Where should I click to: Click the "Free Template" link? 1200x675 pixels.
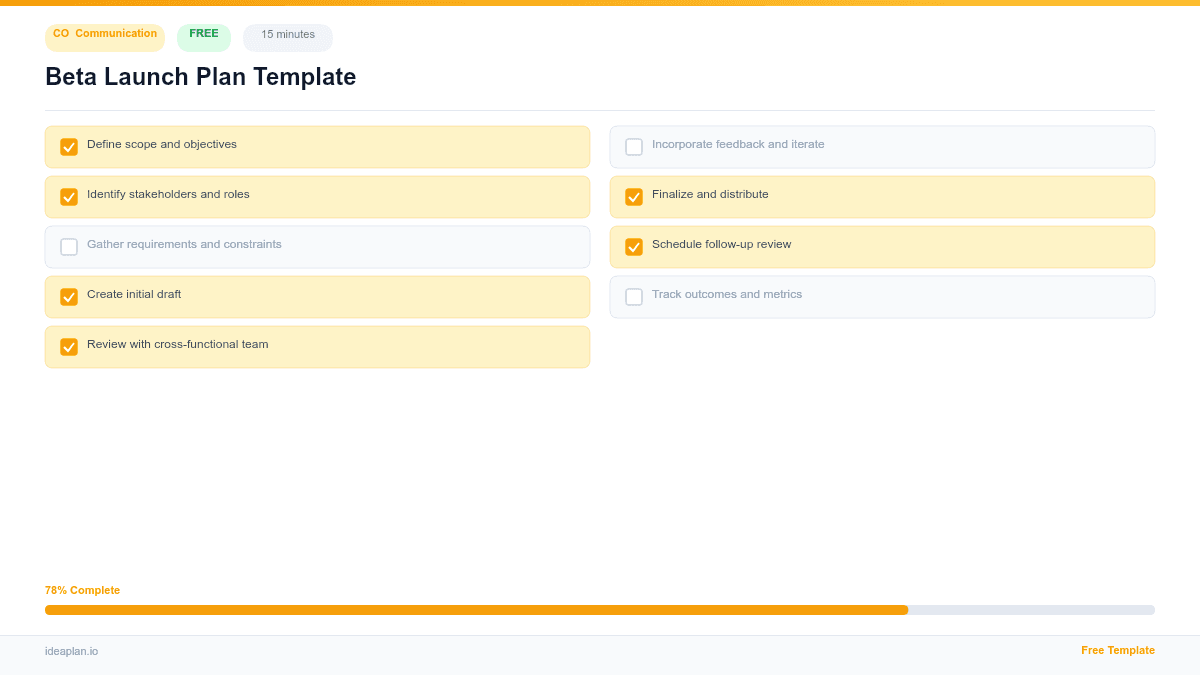click(1118, 650)
